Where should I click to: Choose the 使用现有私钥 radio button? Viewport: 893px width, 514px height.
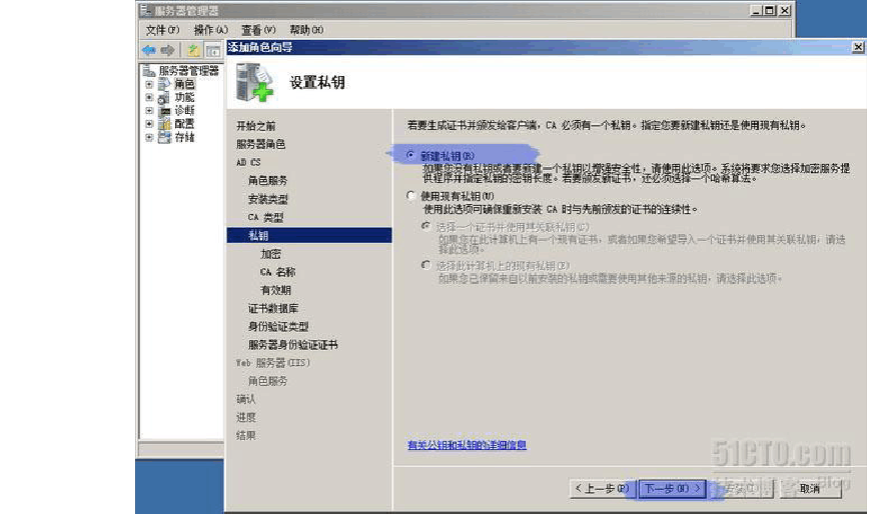pos(412,196)
